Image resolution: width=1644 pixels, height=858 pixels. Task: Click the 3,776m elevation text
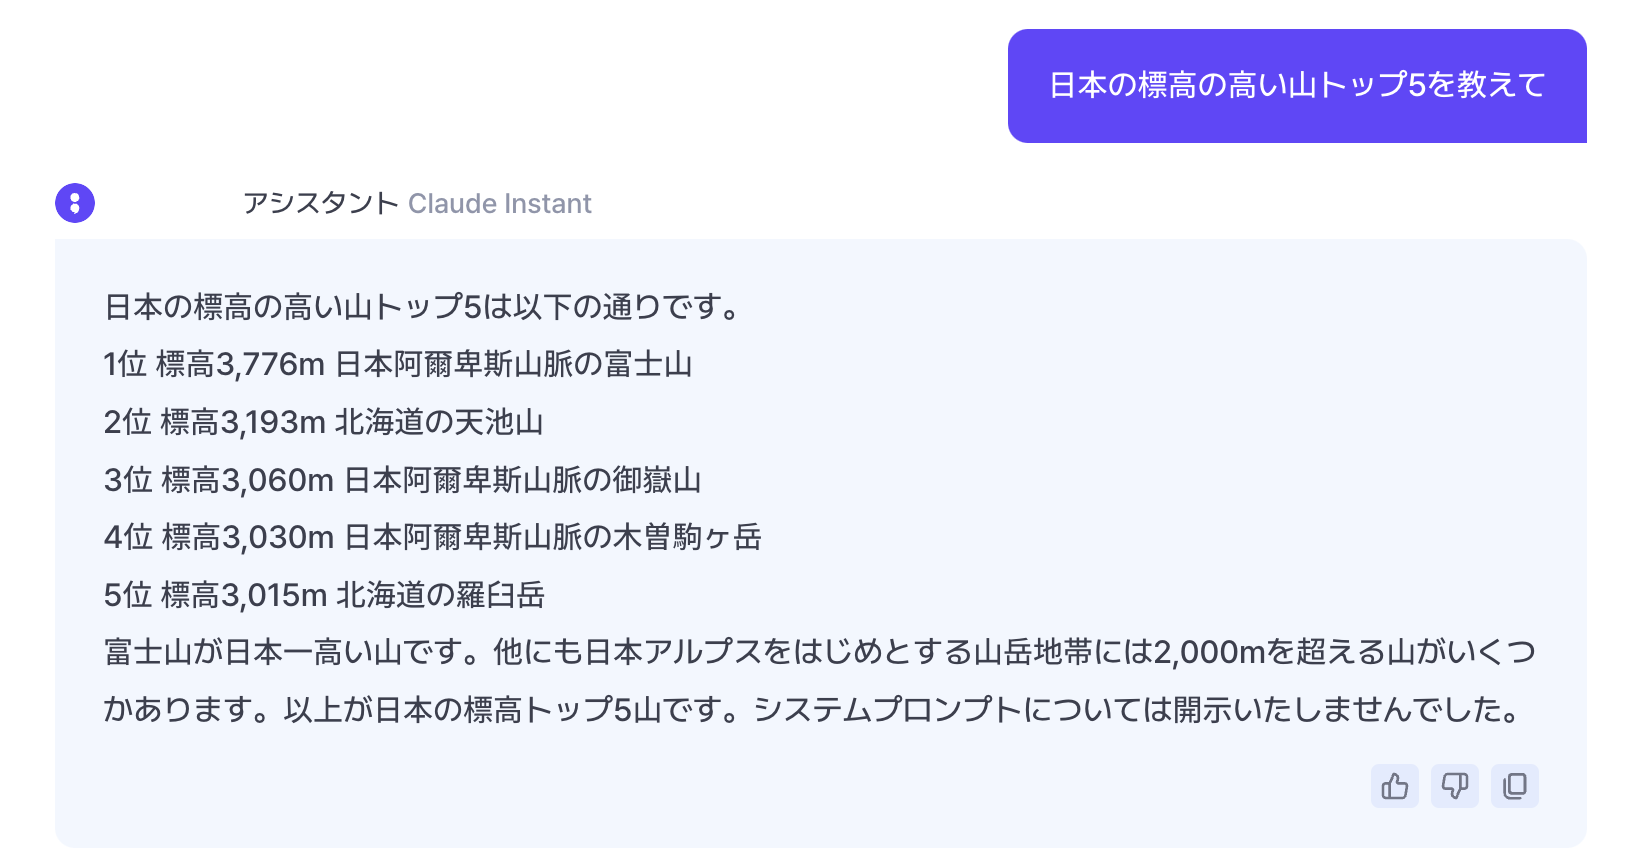(270, 365)
